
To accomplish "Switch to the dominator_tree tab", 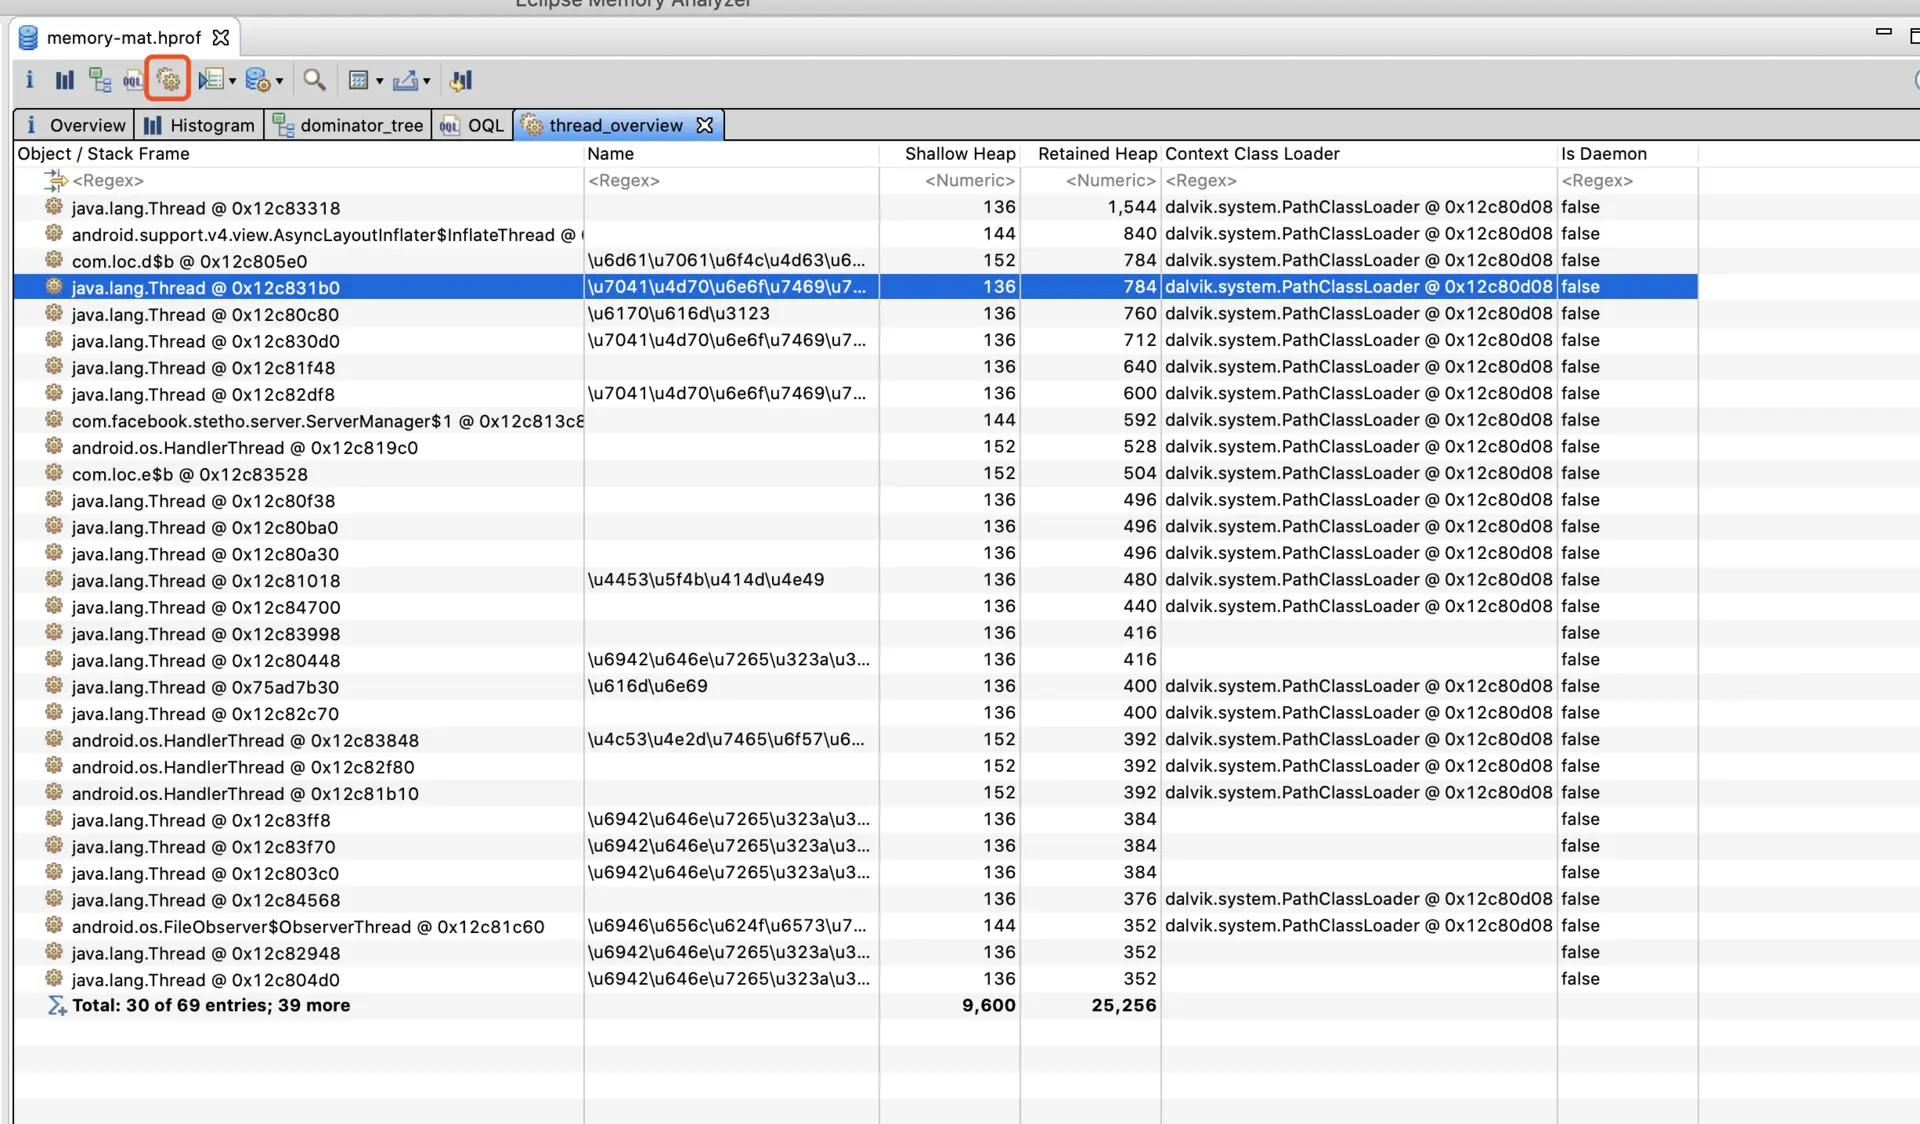I will point(348,125).
